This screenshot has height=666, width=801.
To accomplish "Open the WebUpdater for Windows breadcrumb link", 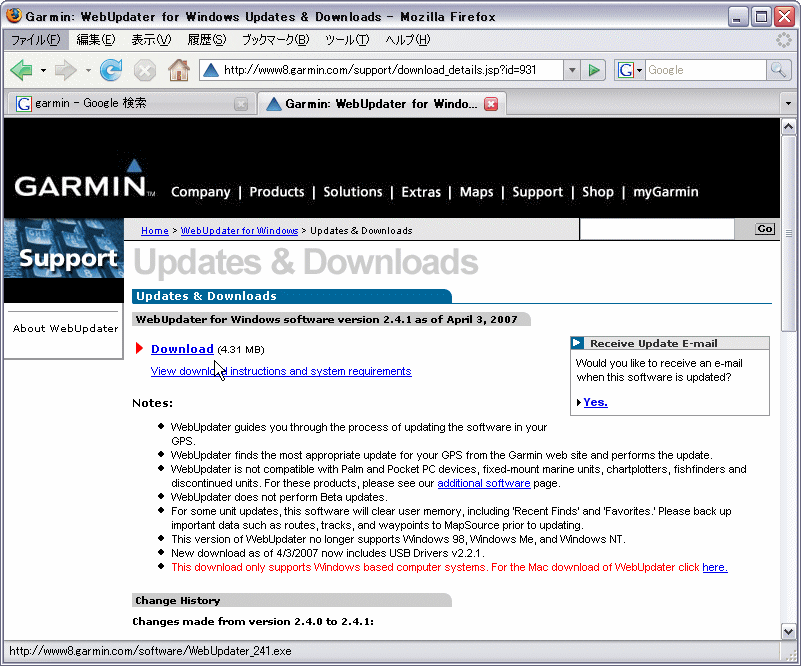I will point(240,230).
